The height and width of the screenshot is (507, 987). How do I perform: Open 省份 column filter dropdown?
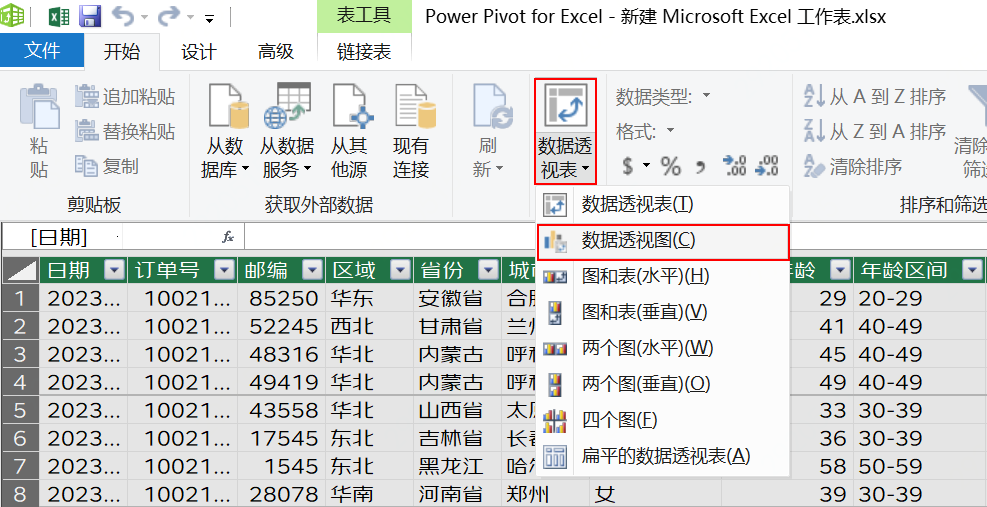point(488,271)
